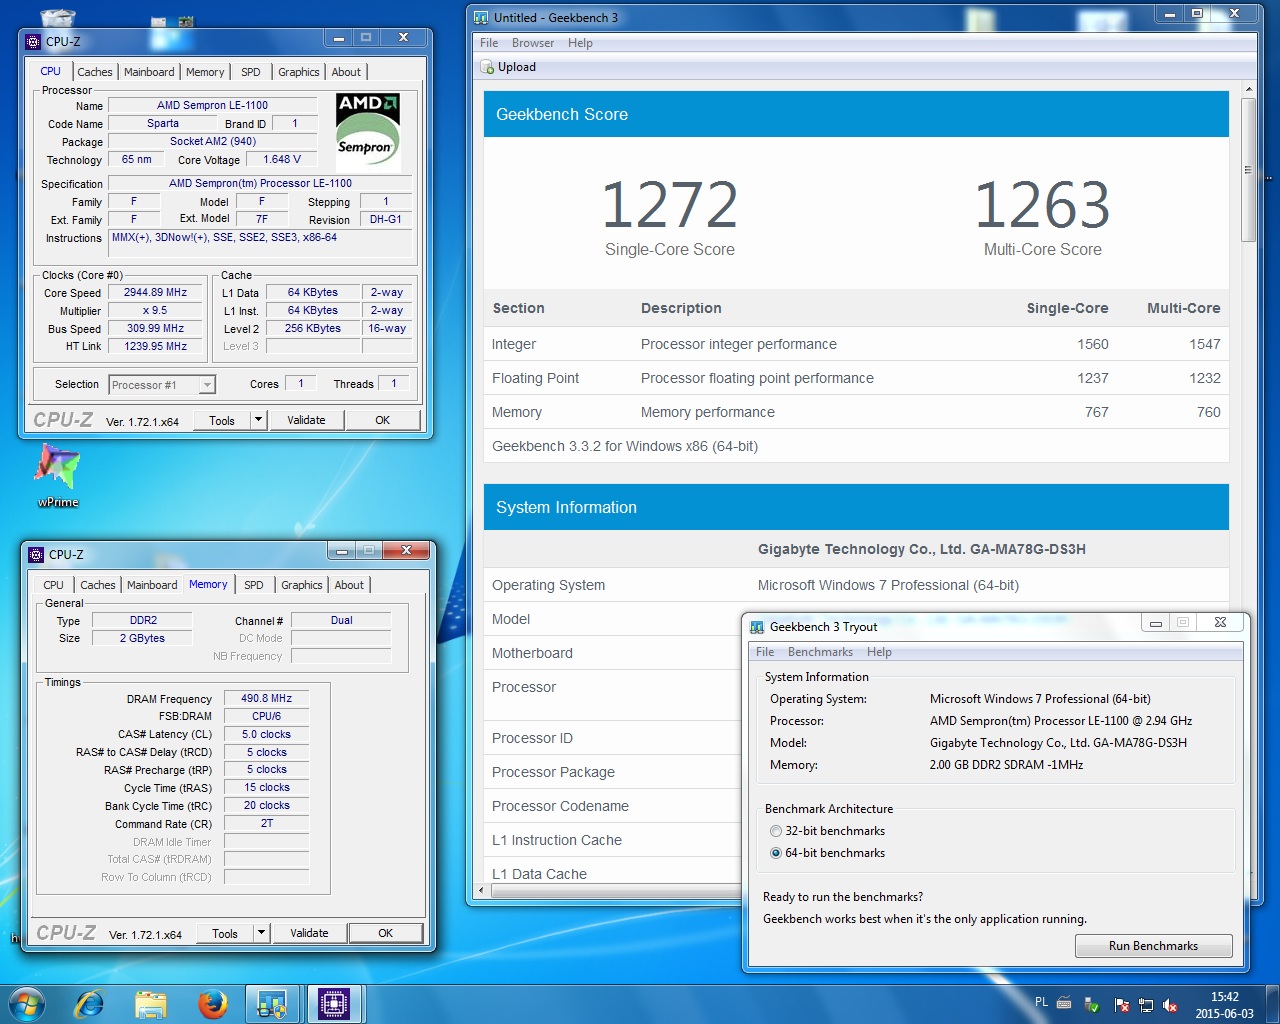Open Memory tab in top CPU-Z window
Image resolution: width=1280 pixels, height=1024 pixels.
205,72
